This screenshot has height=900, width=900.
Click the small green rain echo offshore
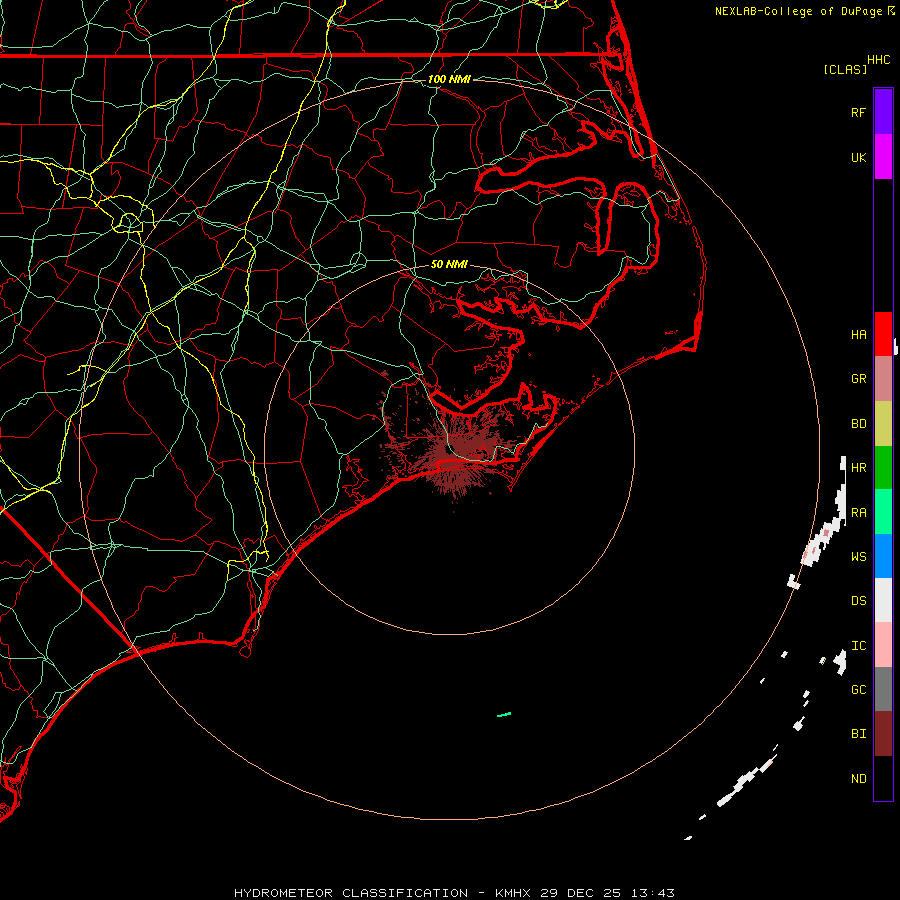[x=504, y=715]
